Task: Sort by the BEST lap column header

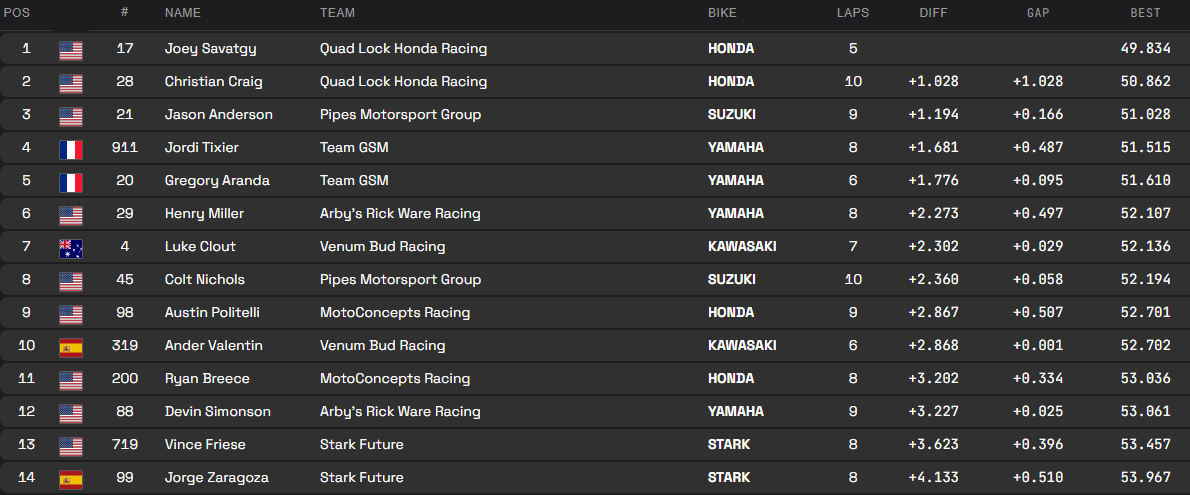Action: (1145, 13)
